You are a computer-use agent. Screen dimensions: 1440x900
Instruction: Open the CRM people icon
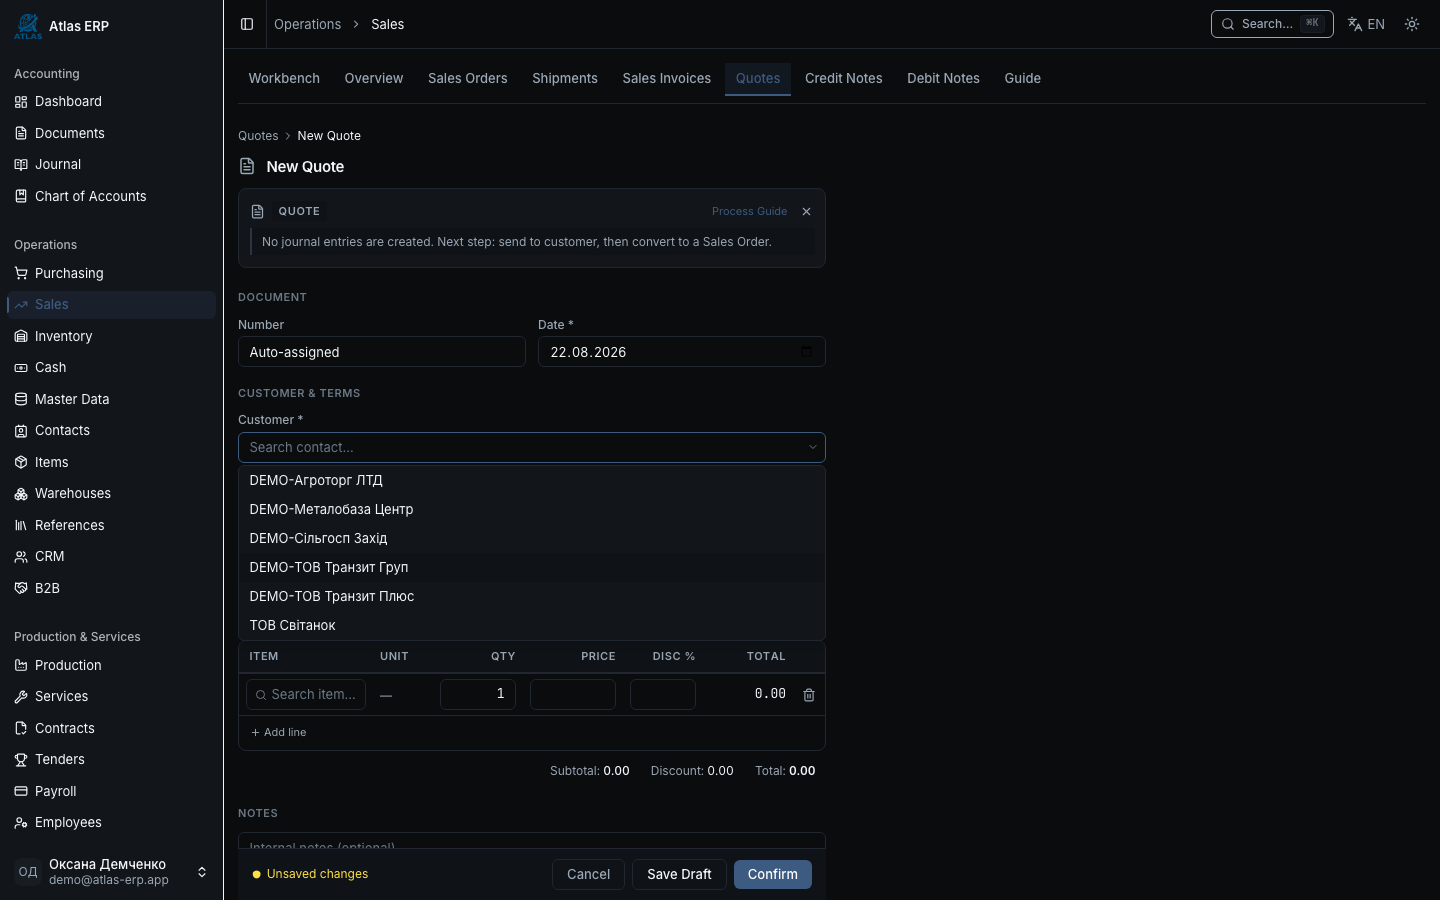point(21,557)
